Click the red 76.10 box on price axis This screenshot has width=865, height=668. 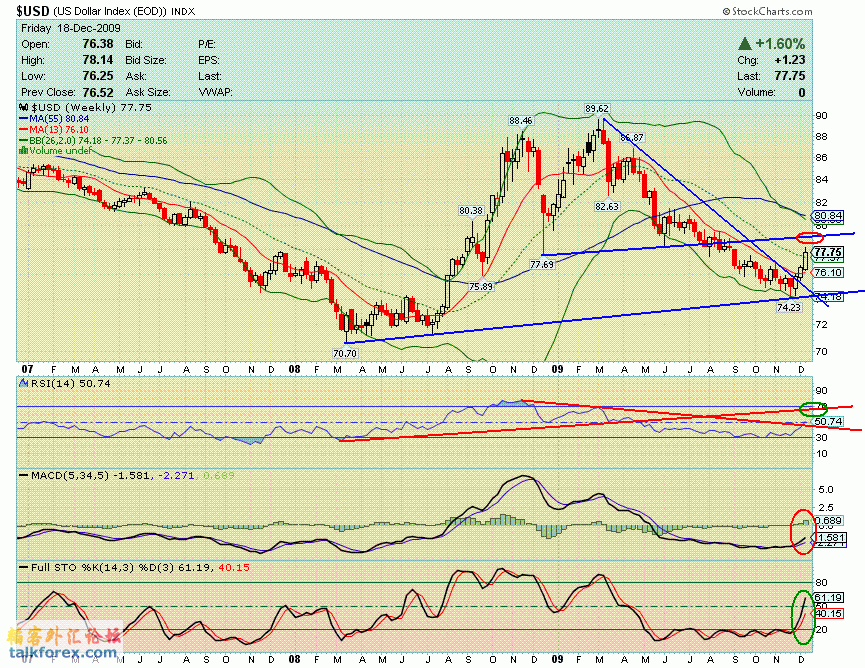point(827,272)
